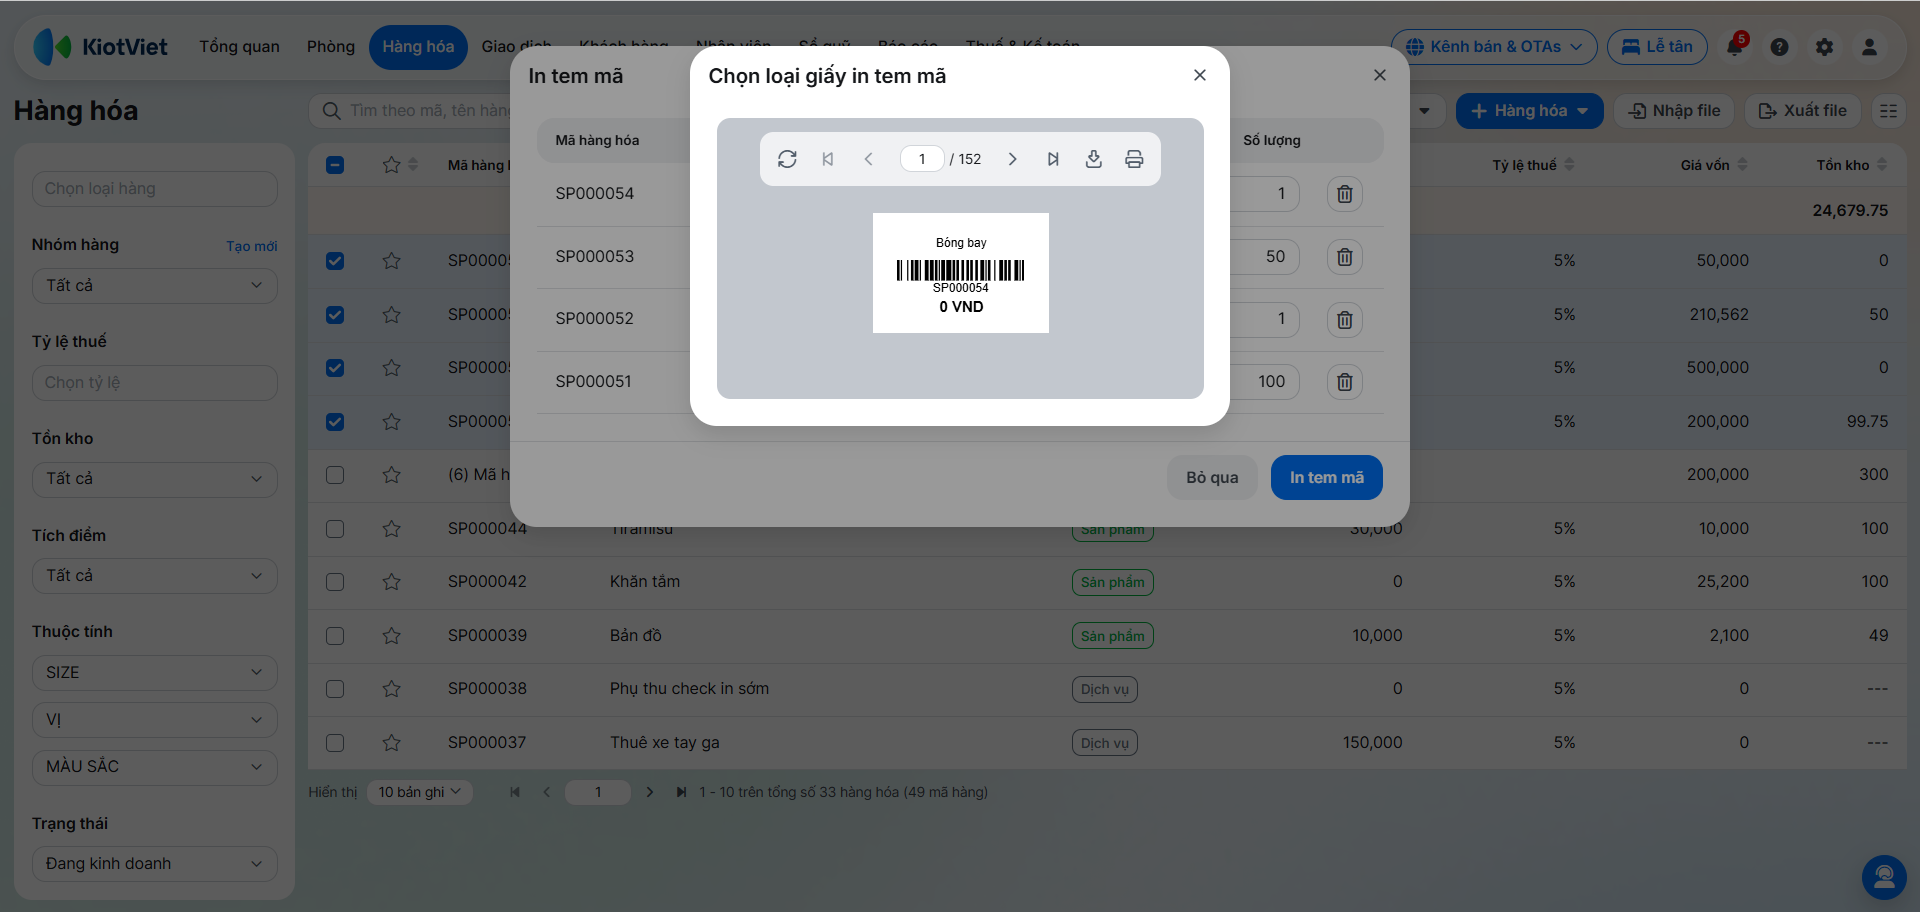Change the 10 bản ghi page size
1920x912 pixels.
(x=420, y=792)
